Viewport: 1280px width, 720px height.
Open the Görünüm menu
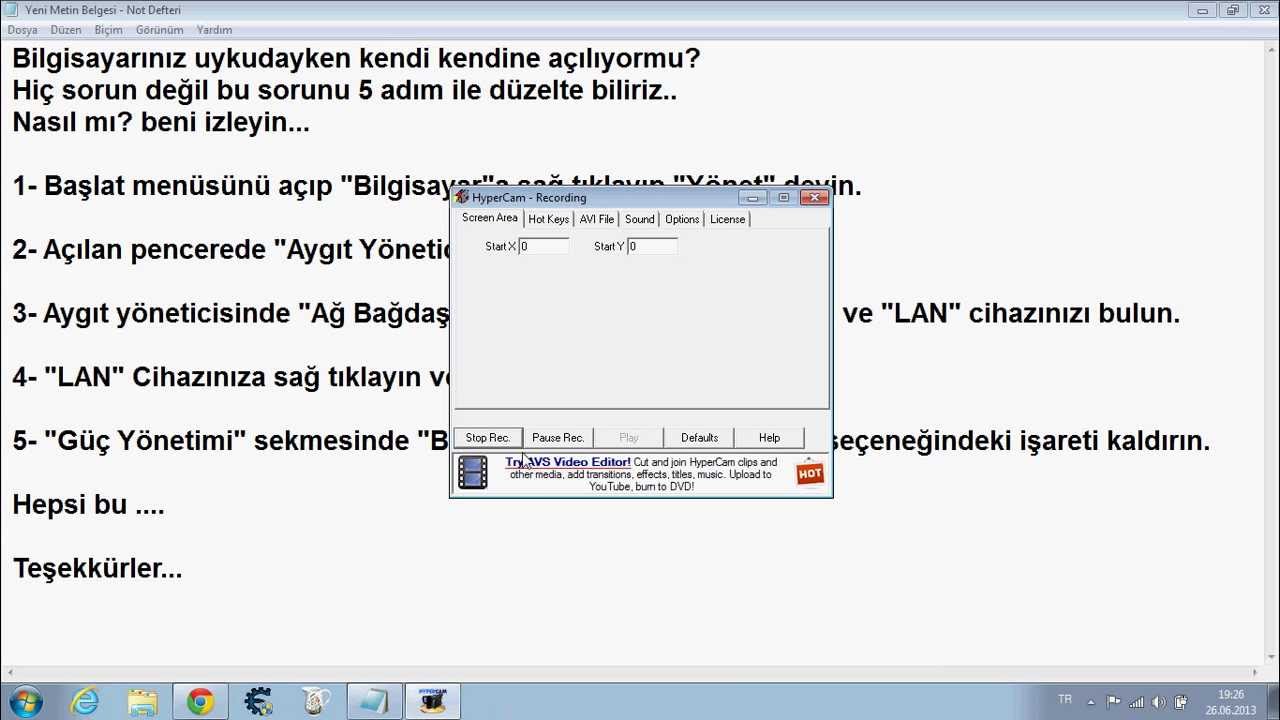(159, 30)
